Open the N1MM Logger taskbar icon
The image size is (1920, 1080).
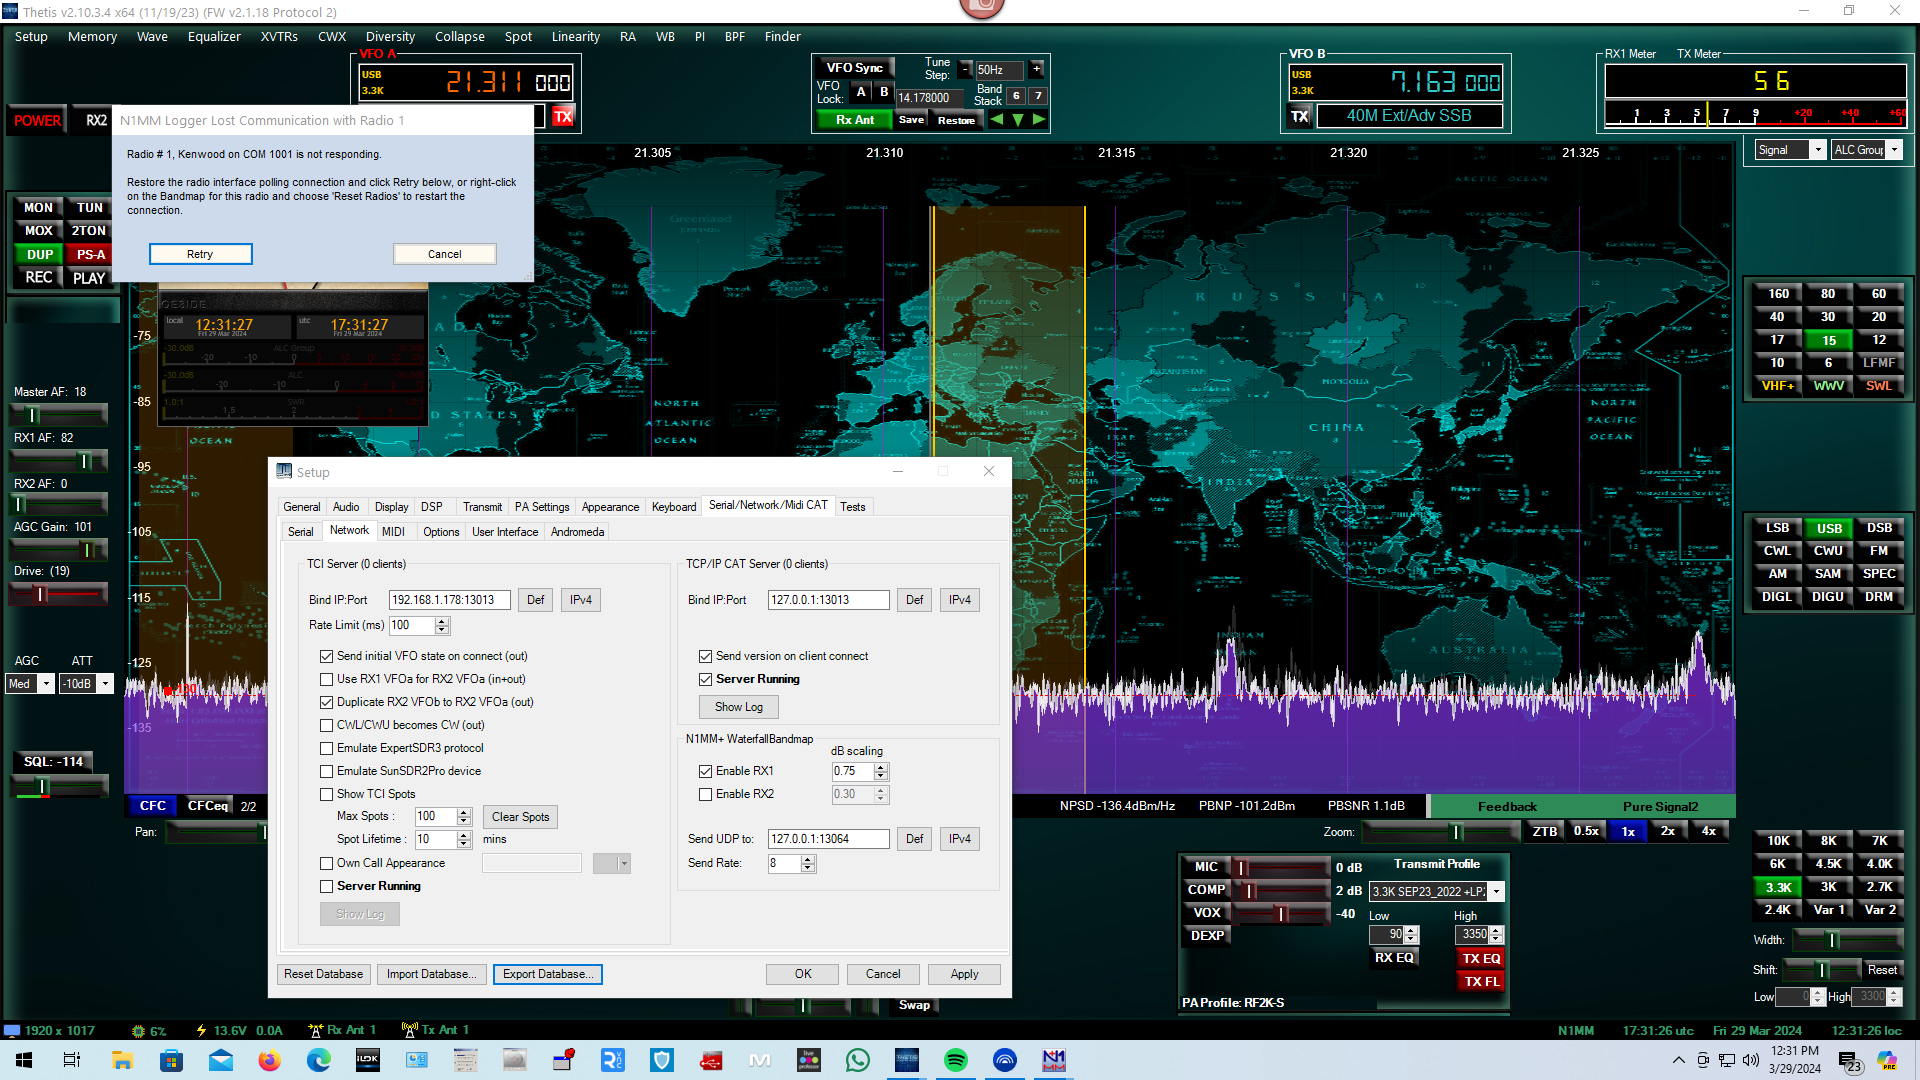pos(1054,1060)
